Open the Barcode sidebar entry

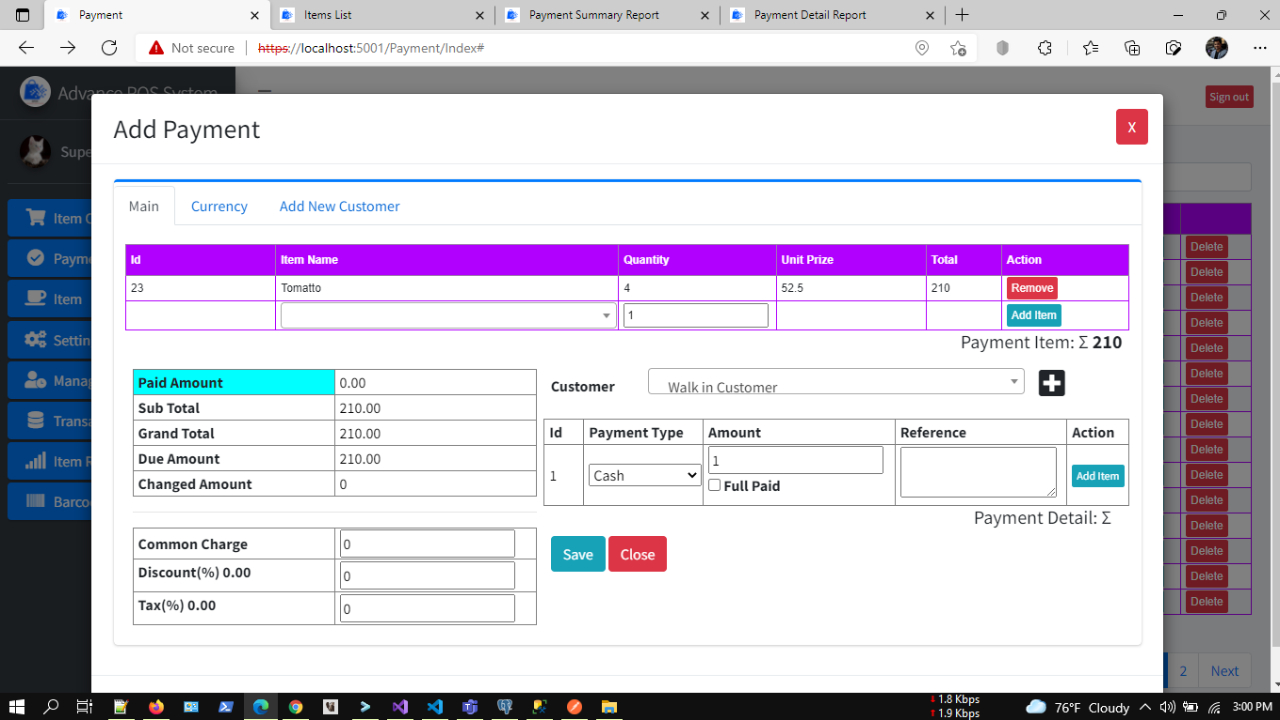tap(37, 501)
